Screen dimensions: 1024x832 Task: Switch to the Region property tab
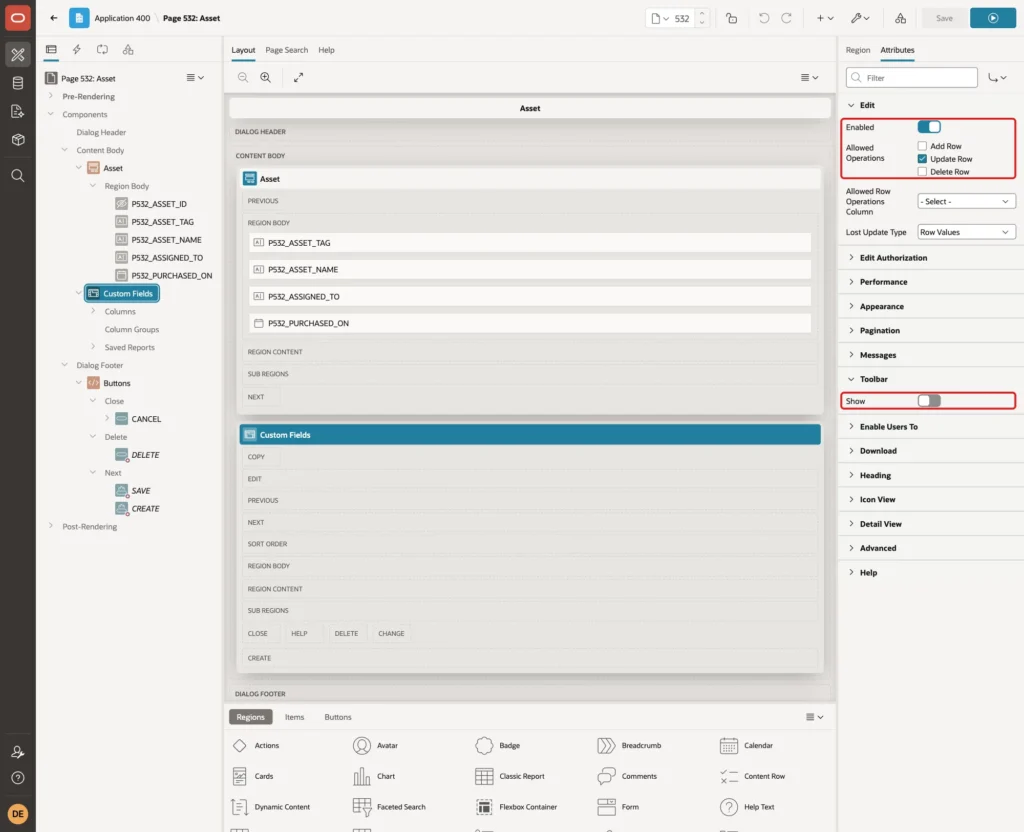(x=857, y=50)
